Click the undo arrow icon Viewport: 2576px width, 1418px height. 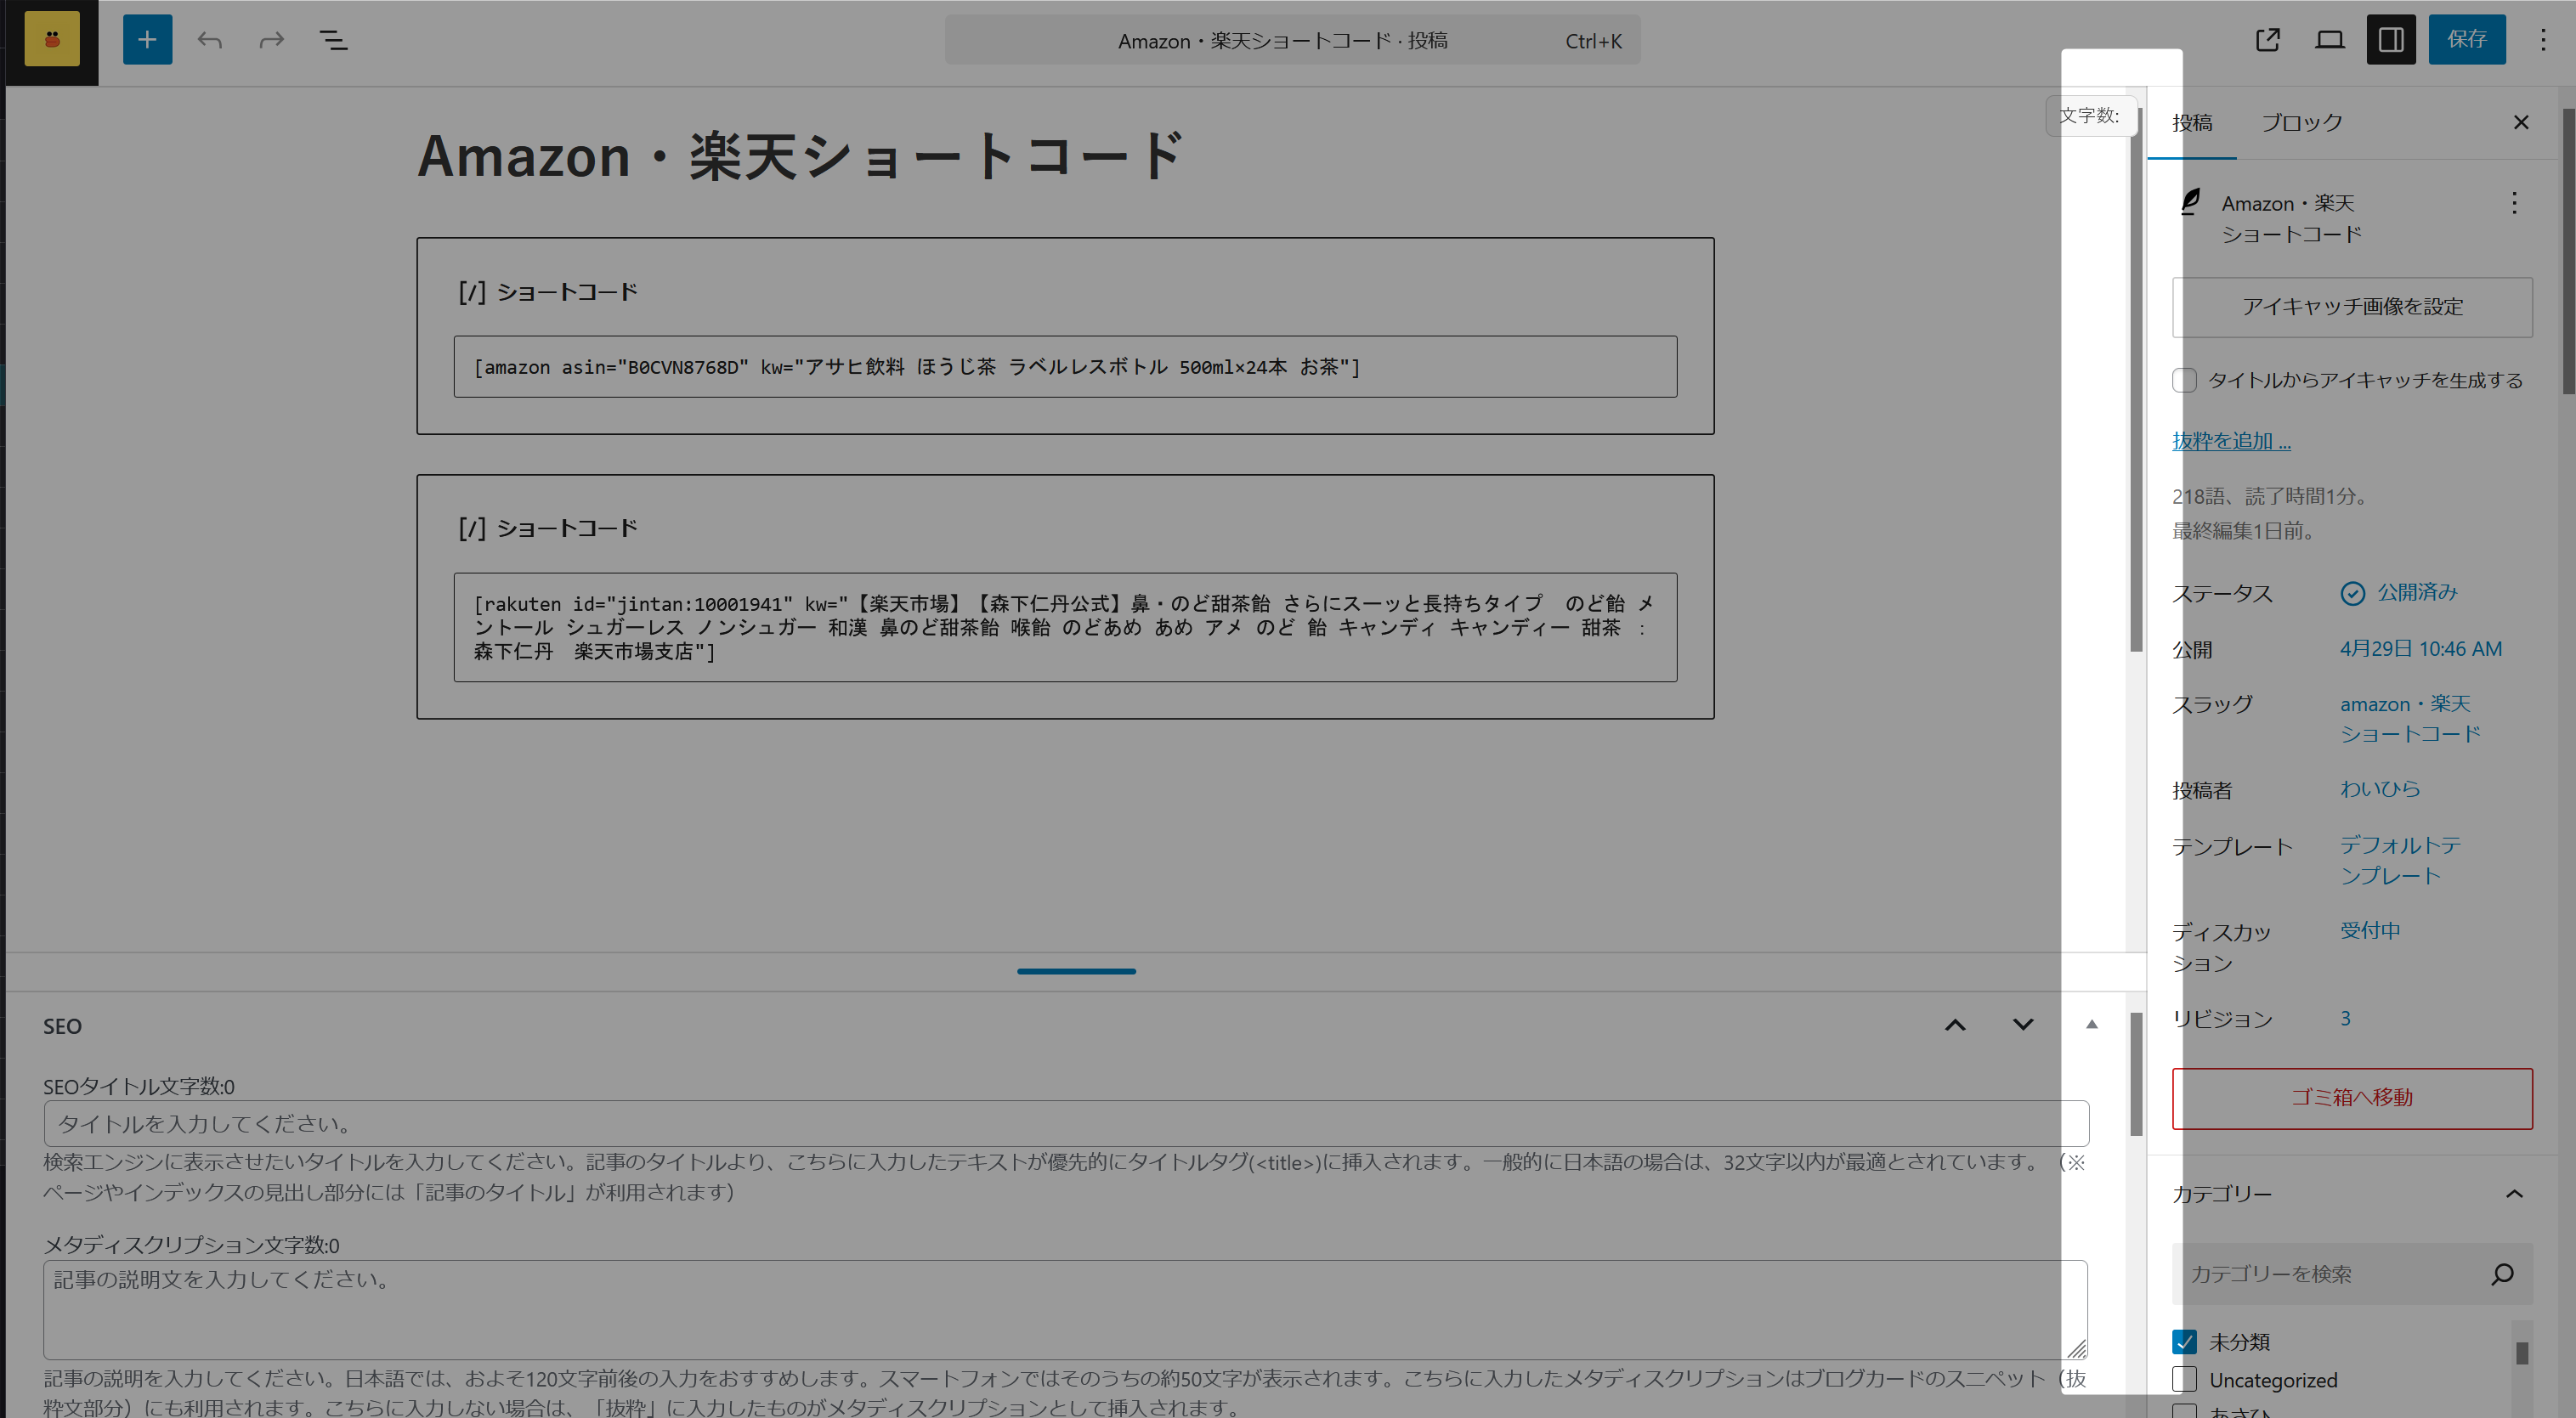point(210,40)
